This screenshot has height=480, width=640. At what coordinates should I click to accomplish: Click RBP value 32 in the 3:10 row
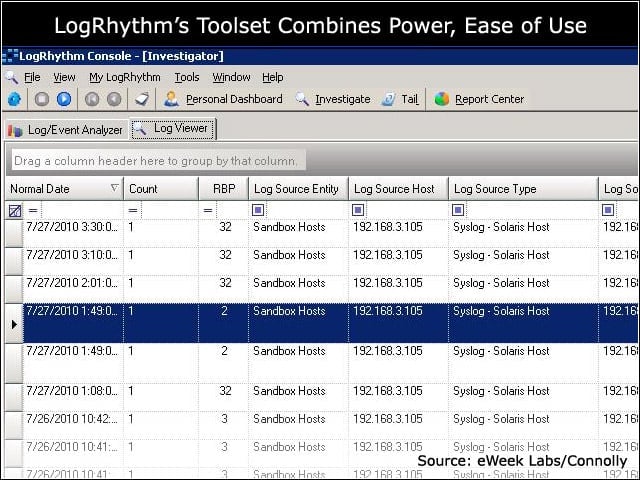pyautogui.click(x=225, y=255)
